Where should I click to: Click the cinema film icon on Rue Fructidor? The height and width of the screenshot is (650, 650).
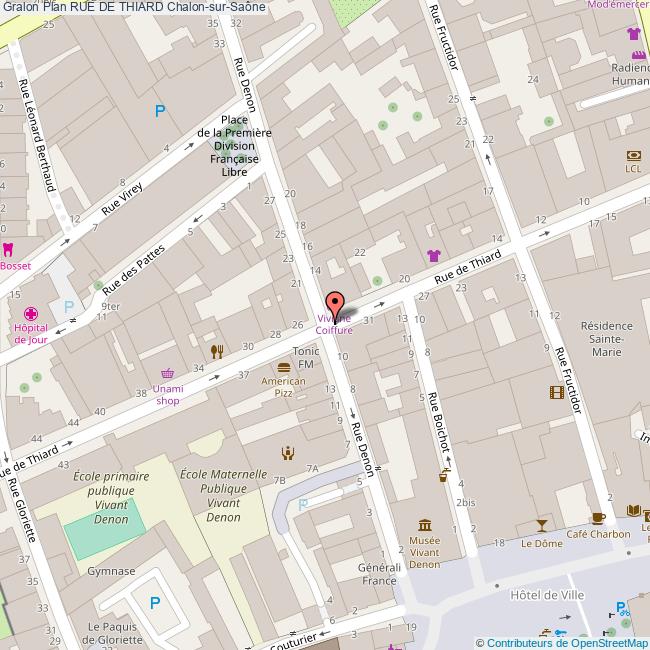(x=556, y=392)
